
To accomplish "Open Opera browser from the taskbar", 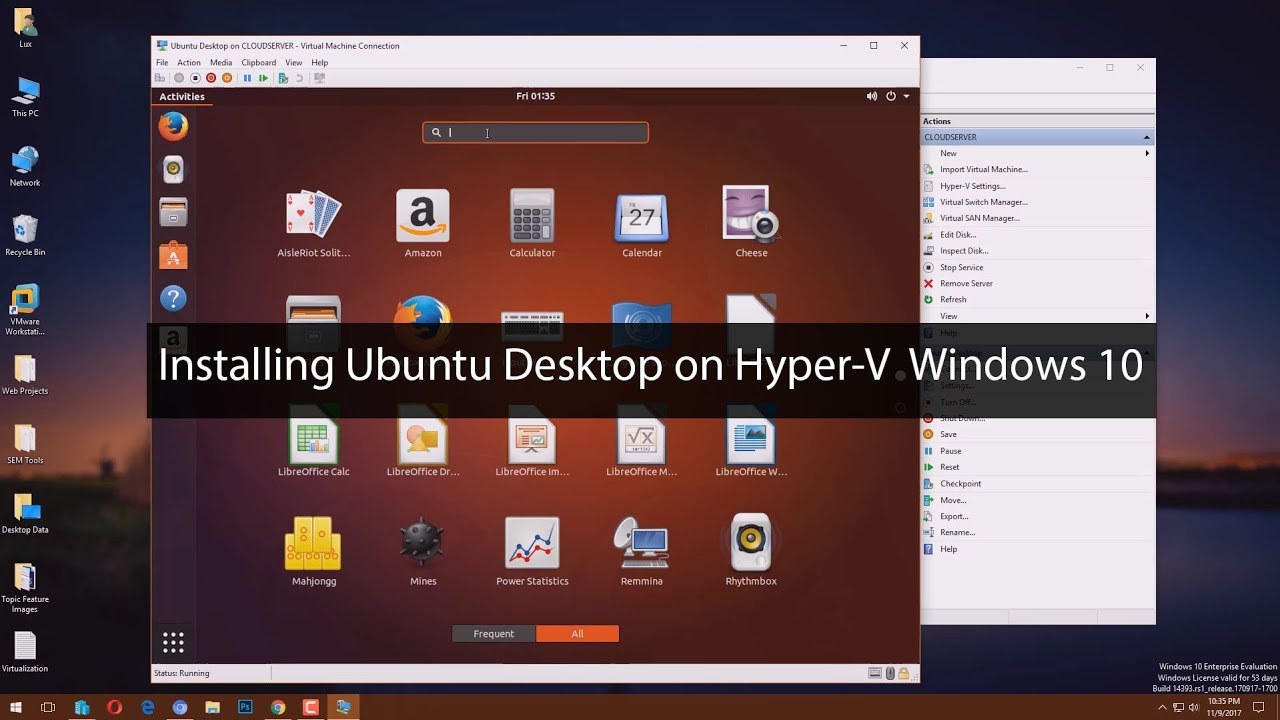I will 114,707.
